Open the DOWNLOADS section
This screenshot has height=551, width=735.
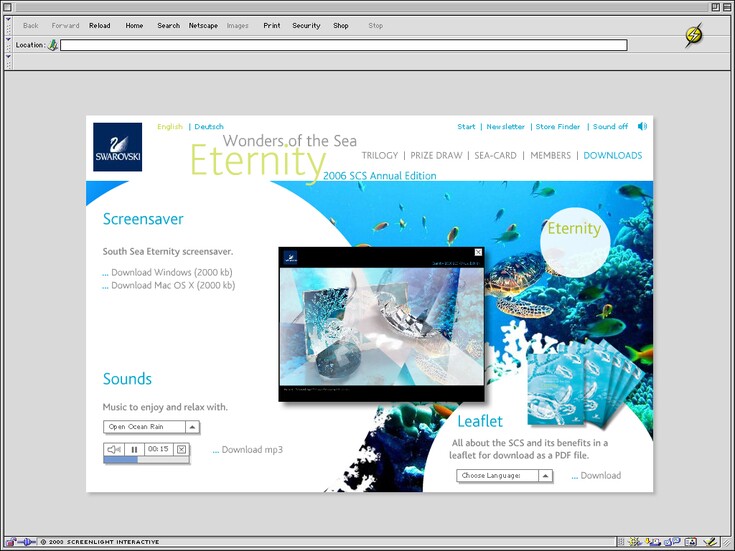[613, 155]
